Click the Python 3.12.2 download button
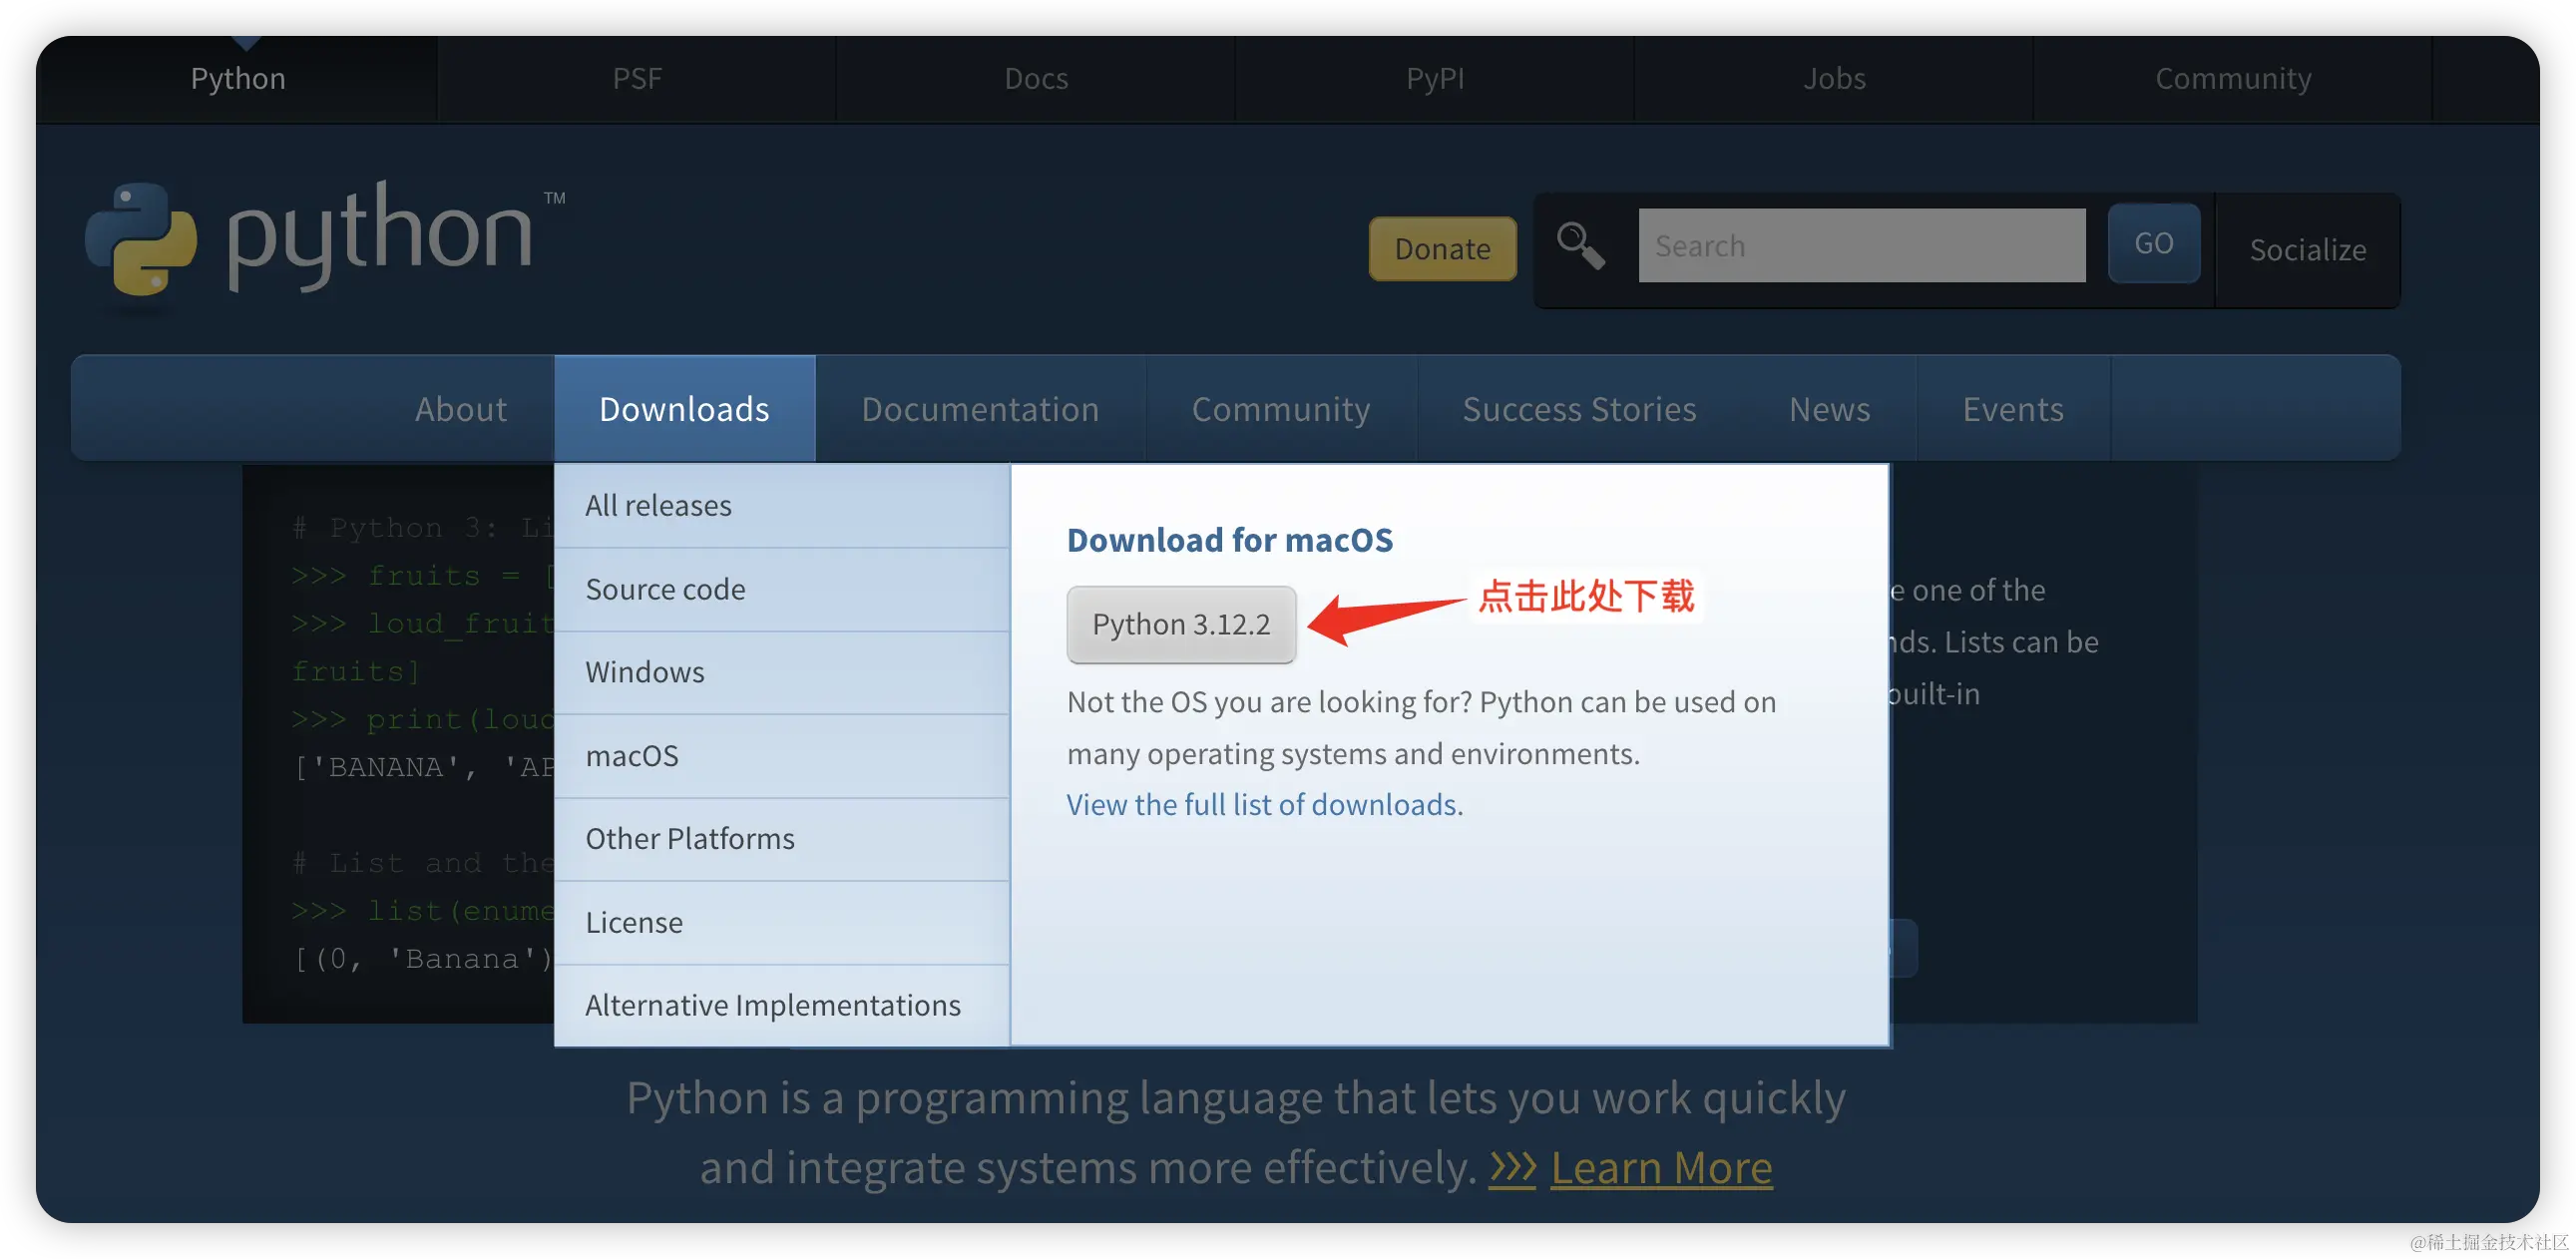2576x1259 pixels. 1181,624
